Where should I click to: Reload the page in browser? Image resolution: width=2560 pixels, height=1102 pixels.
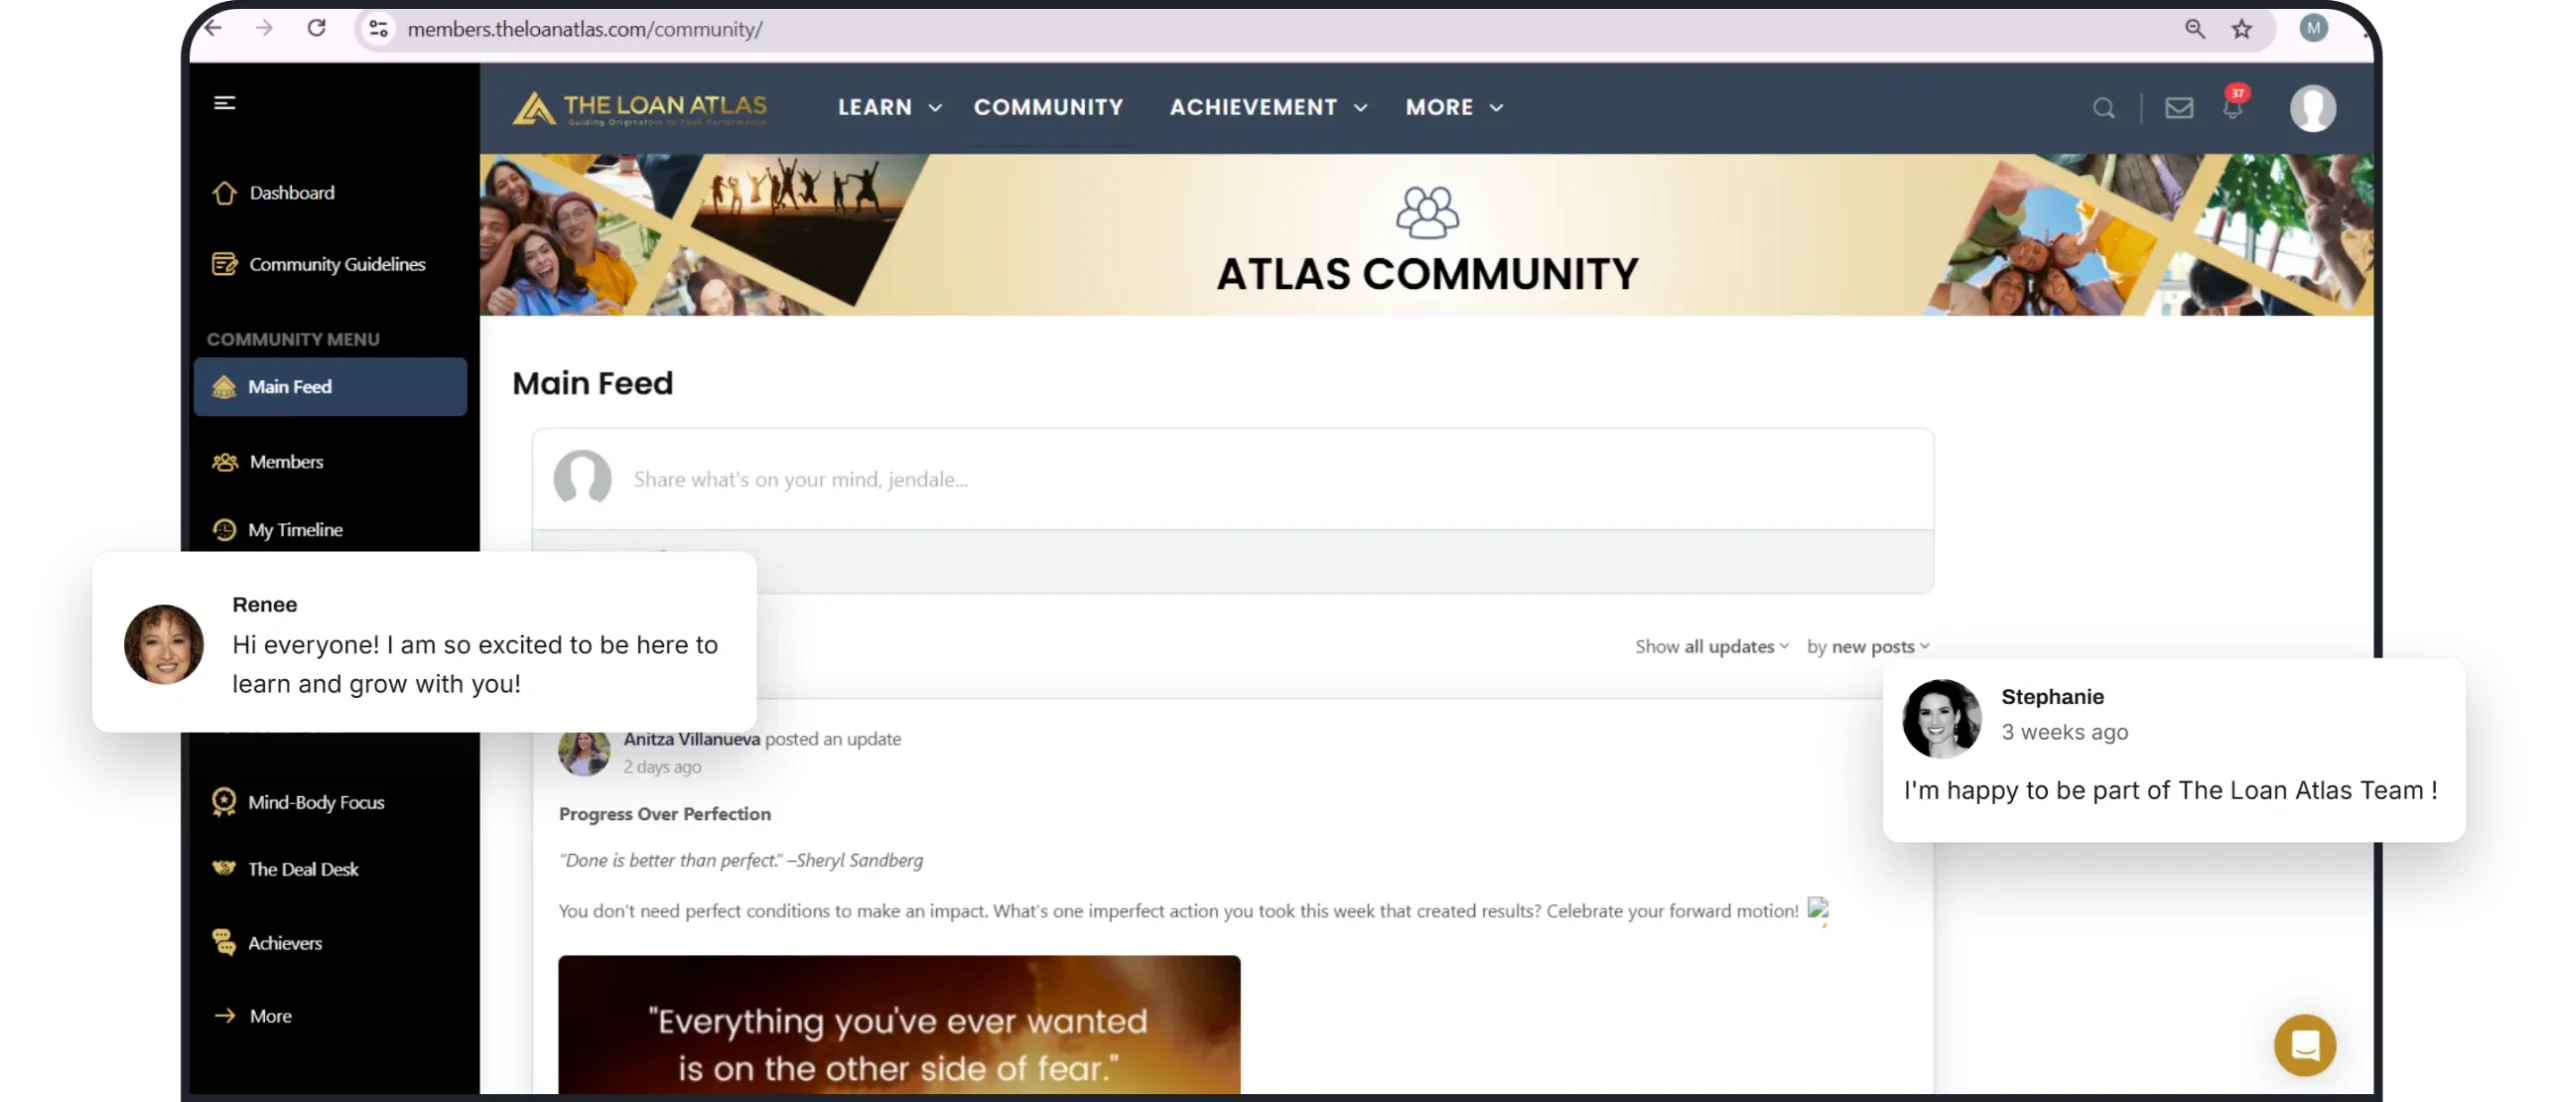pos(316,28)
